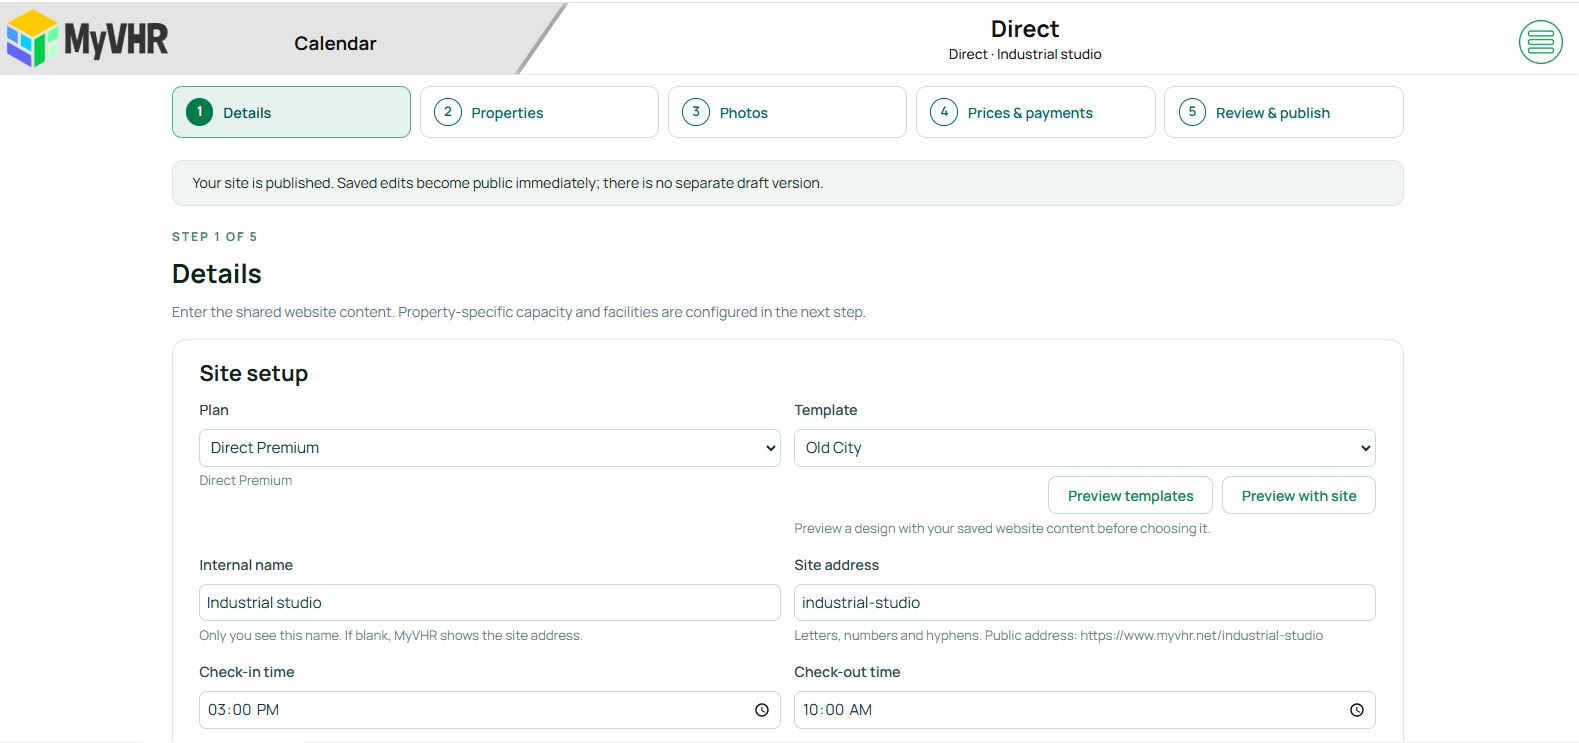This screenshot has height=743, width=1579.
Task: Open the Check-out time clock picker
Action: (x=1357, y=710)
